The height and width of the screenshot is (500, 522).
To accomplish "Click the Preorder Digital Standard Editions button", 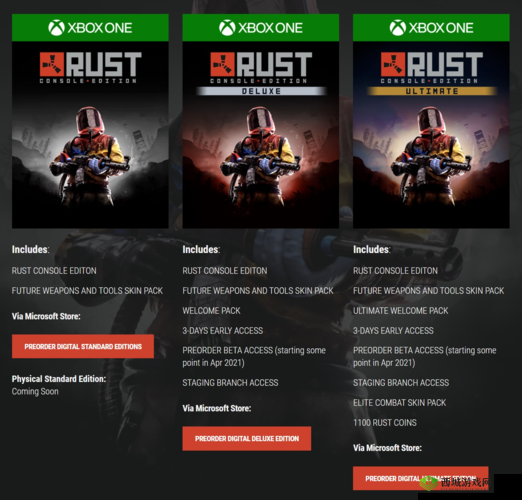I will click(x=83, y=346).
